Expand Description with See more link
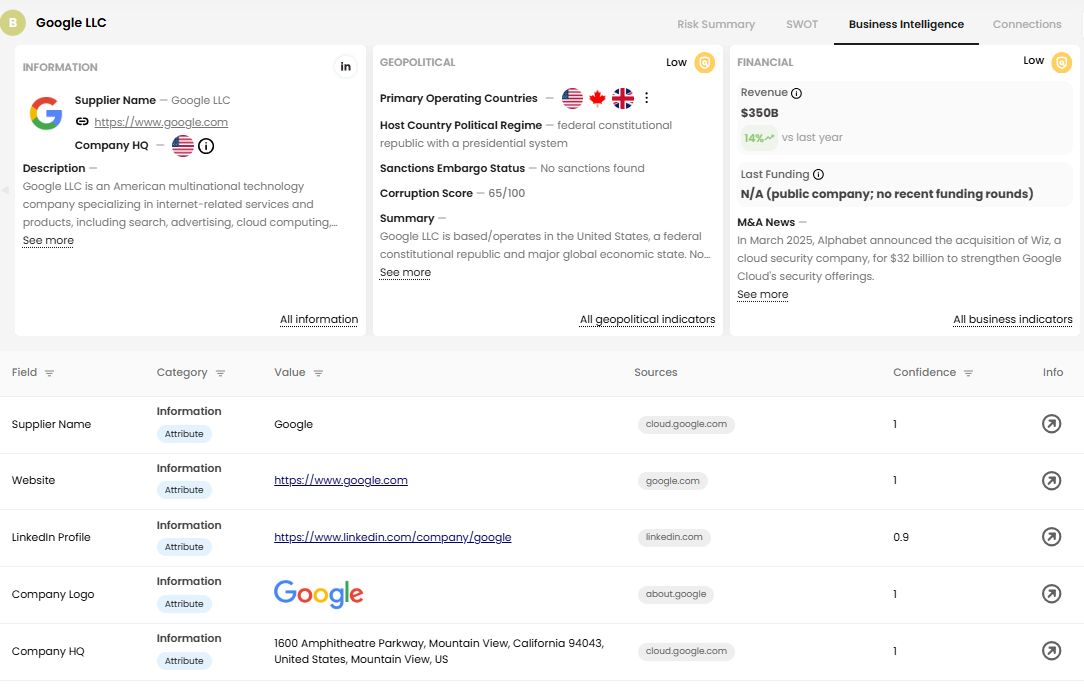This screenshot has height=687, width=1084. pyautogui.click(x=48, y=241)
